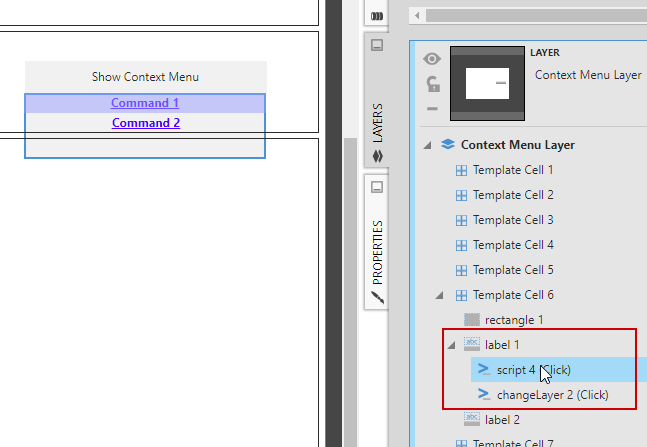Toggle visibility eye of Context Menu Layer
This screenshot has width=647, height=447.
(432, 59)
